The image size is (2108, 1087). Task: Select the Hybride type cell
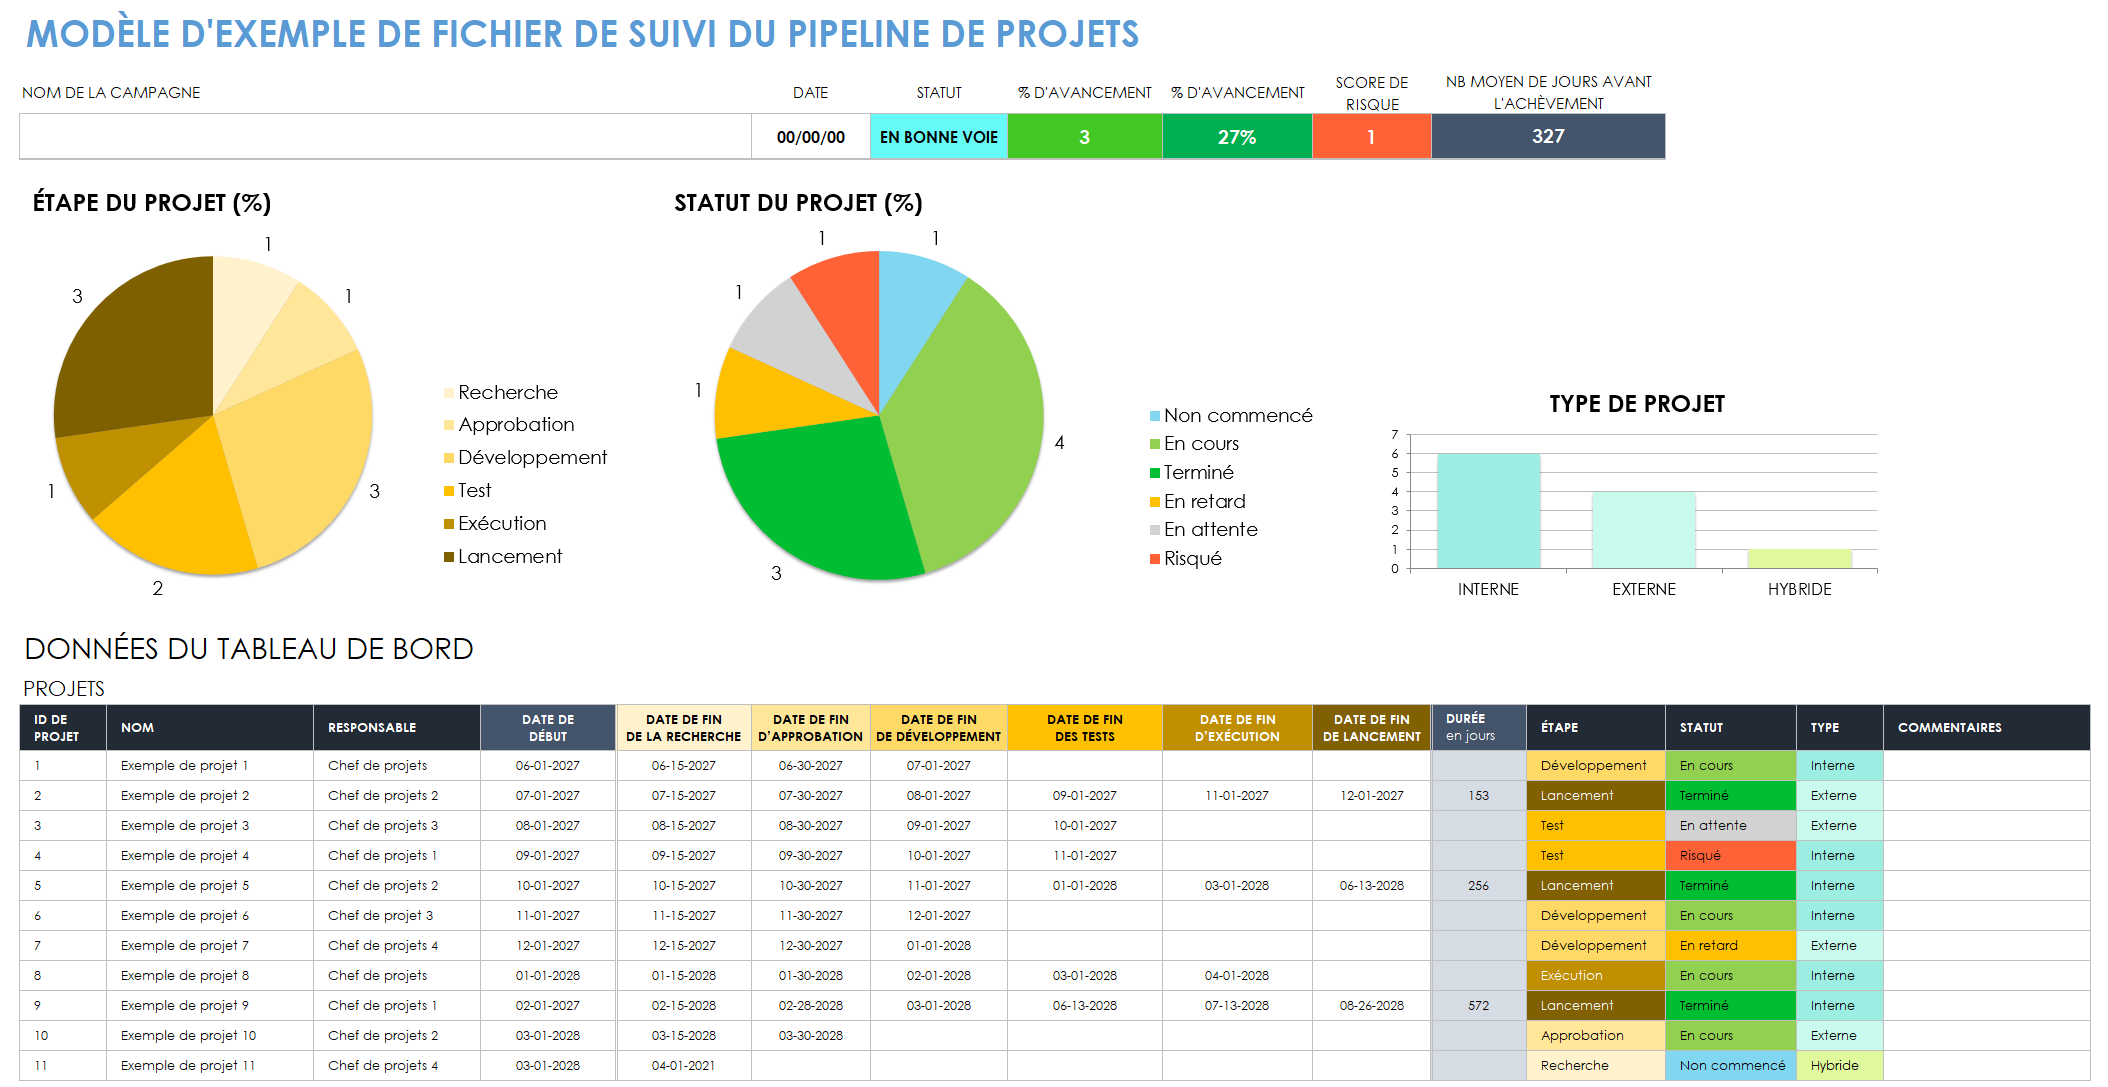point(1840,1065)
